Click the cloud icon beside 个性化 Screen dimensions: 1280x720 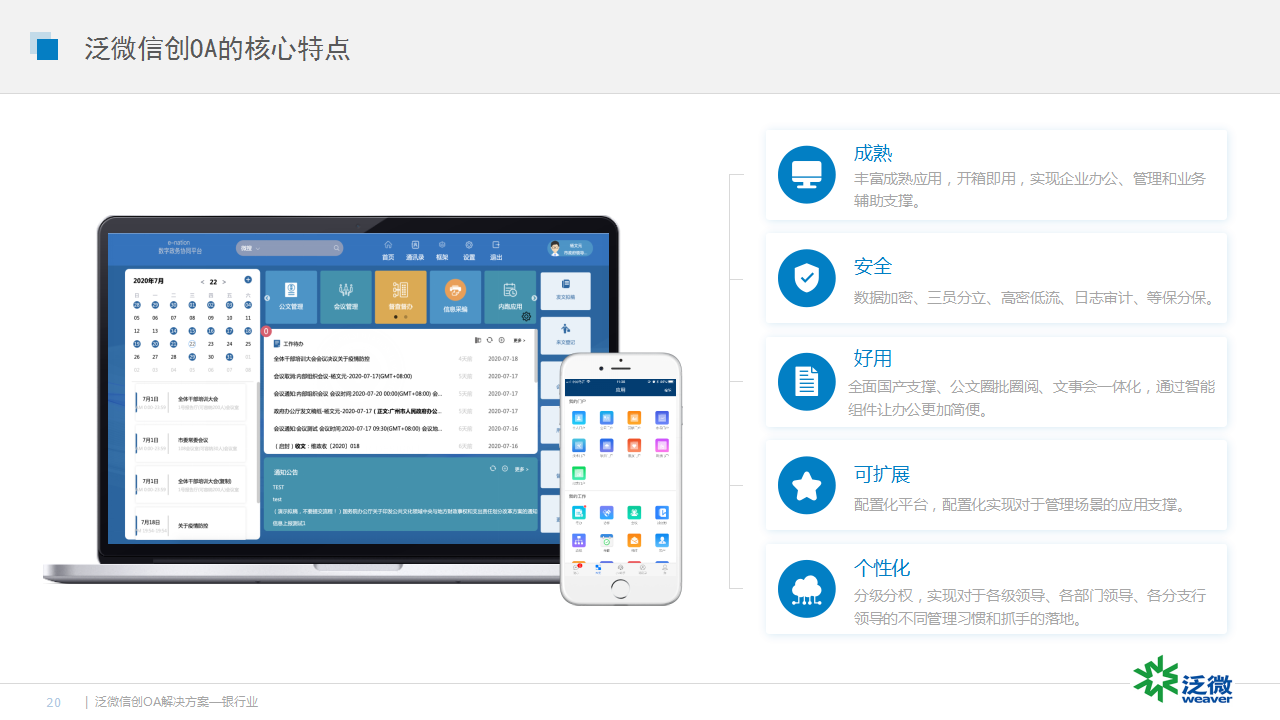pyautogui.click(x=806, y=589)
